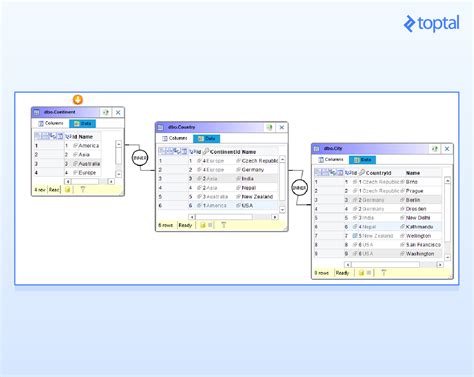The height and width of the screenshot is (377, 474).
Task: Select the Brno cell in dbo.City
Action: click(x=421, y=182)
